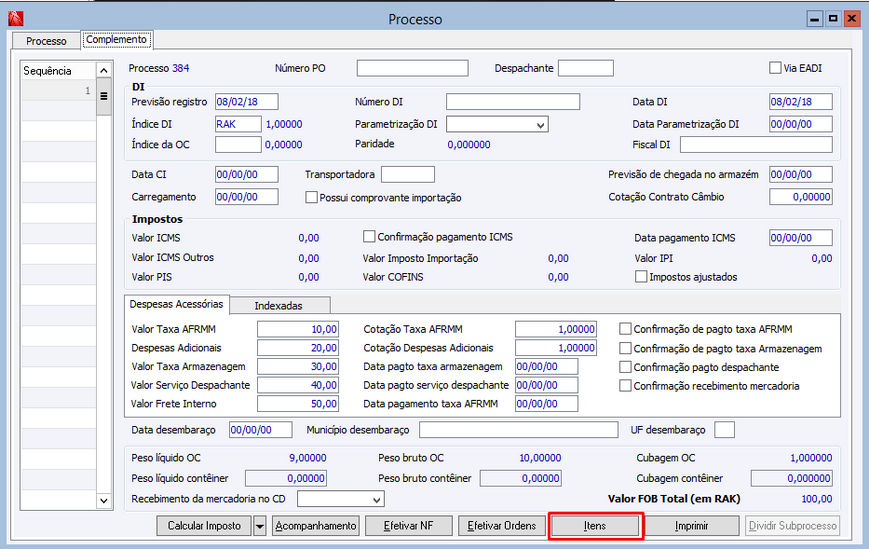
Task: Switch to the Processo tab
Action: click(46, 41)
